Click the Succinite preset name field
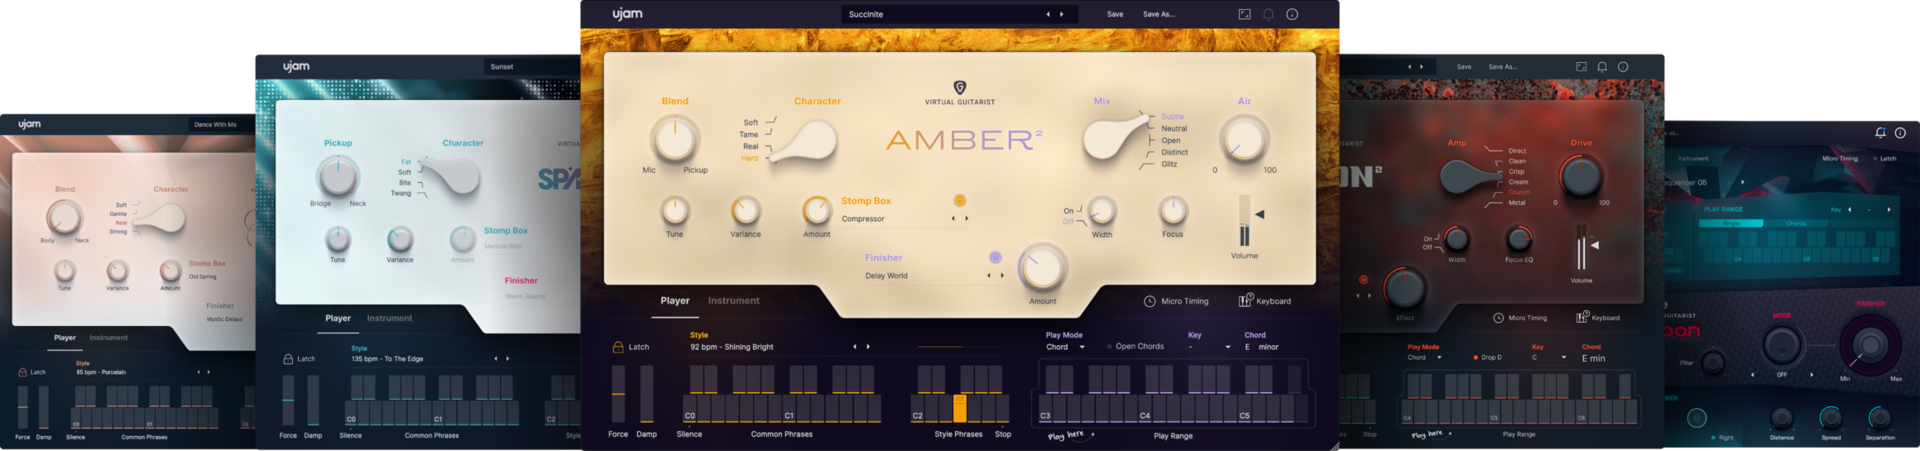 pos(960,14)
